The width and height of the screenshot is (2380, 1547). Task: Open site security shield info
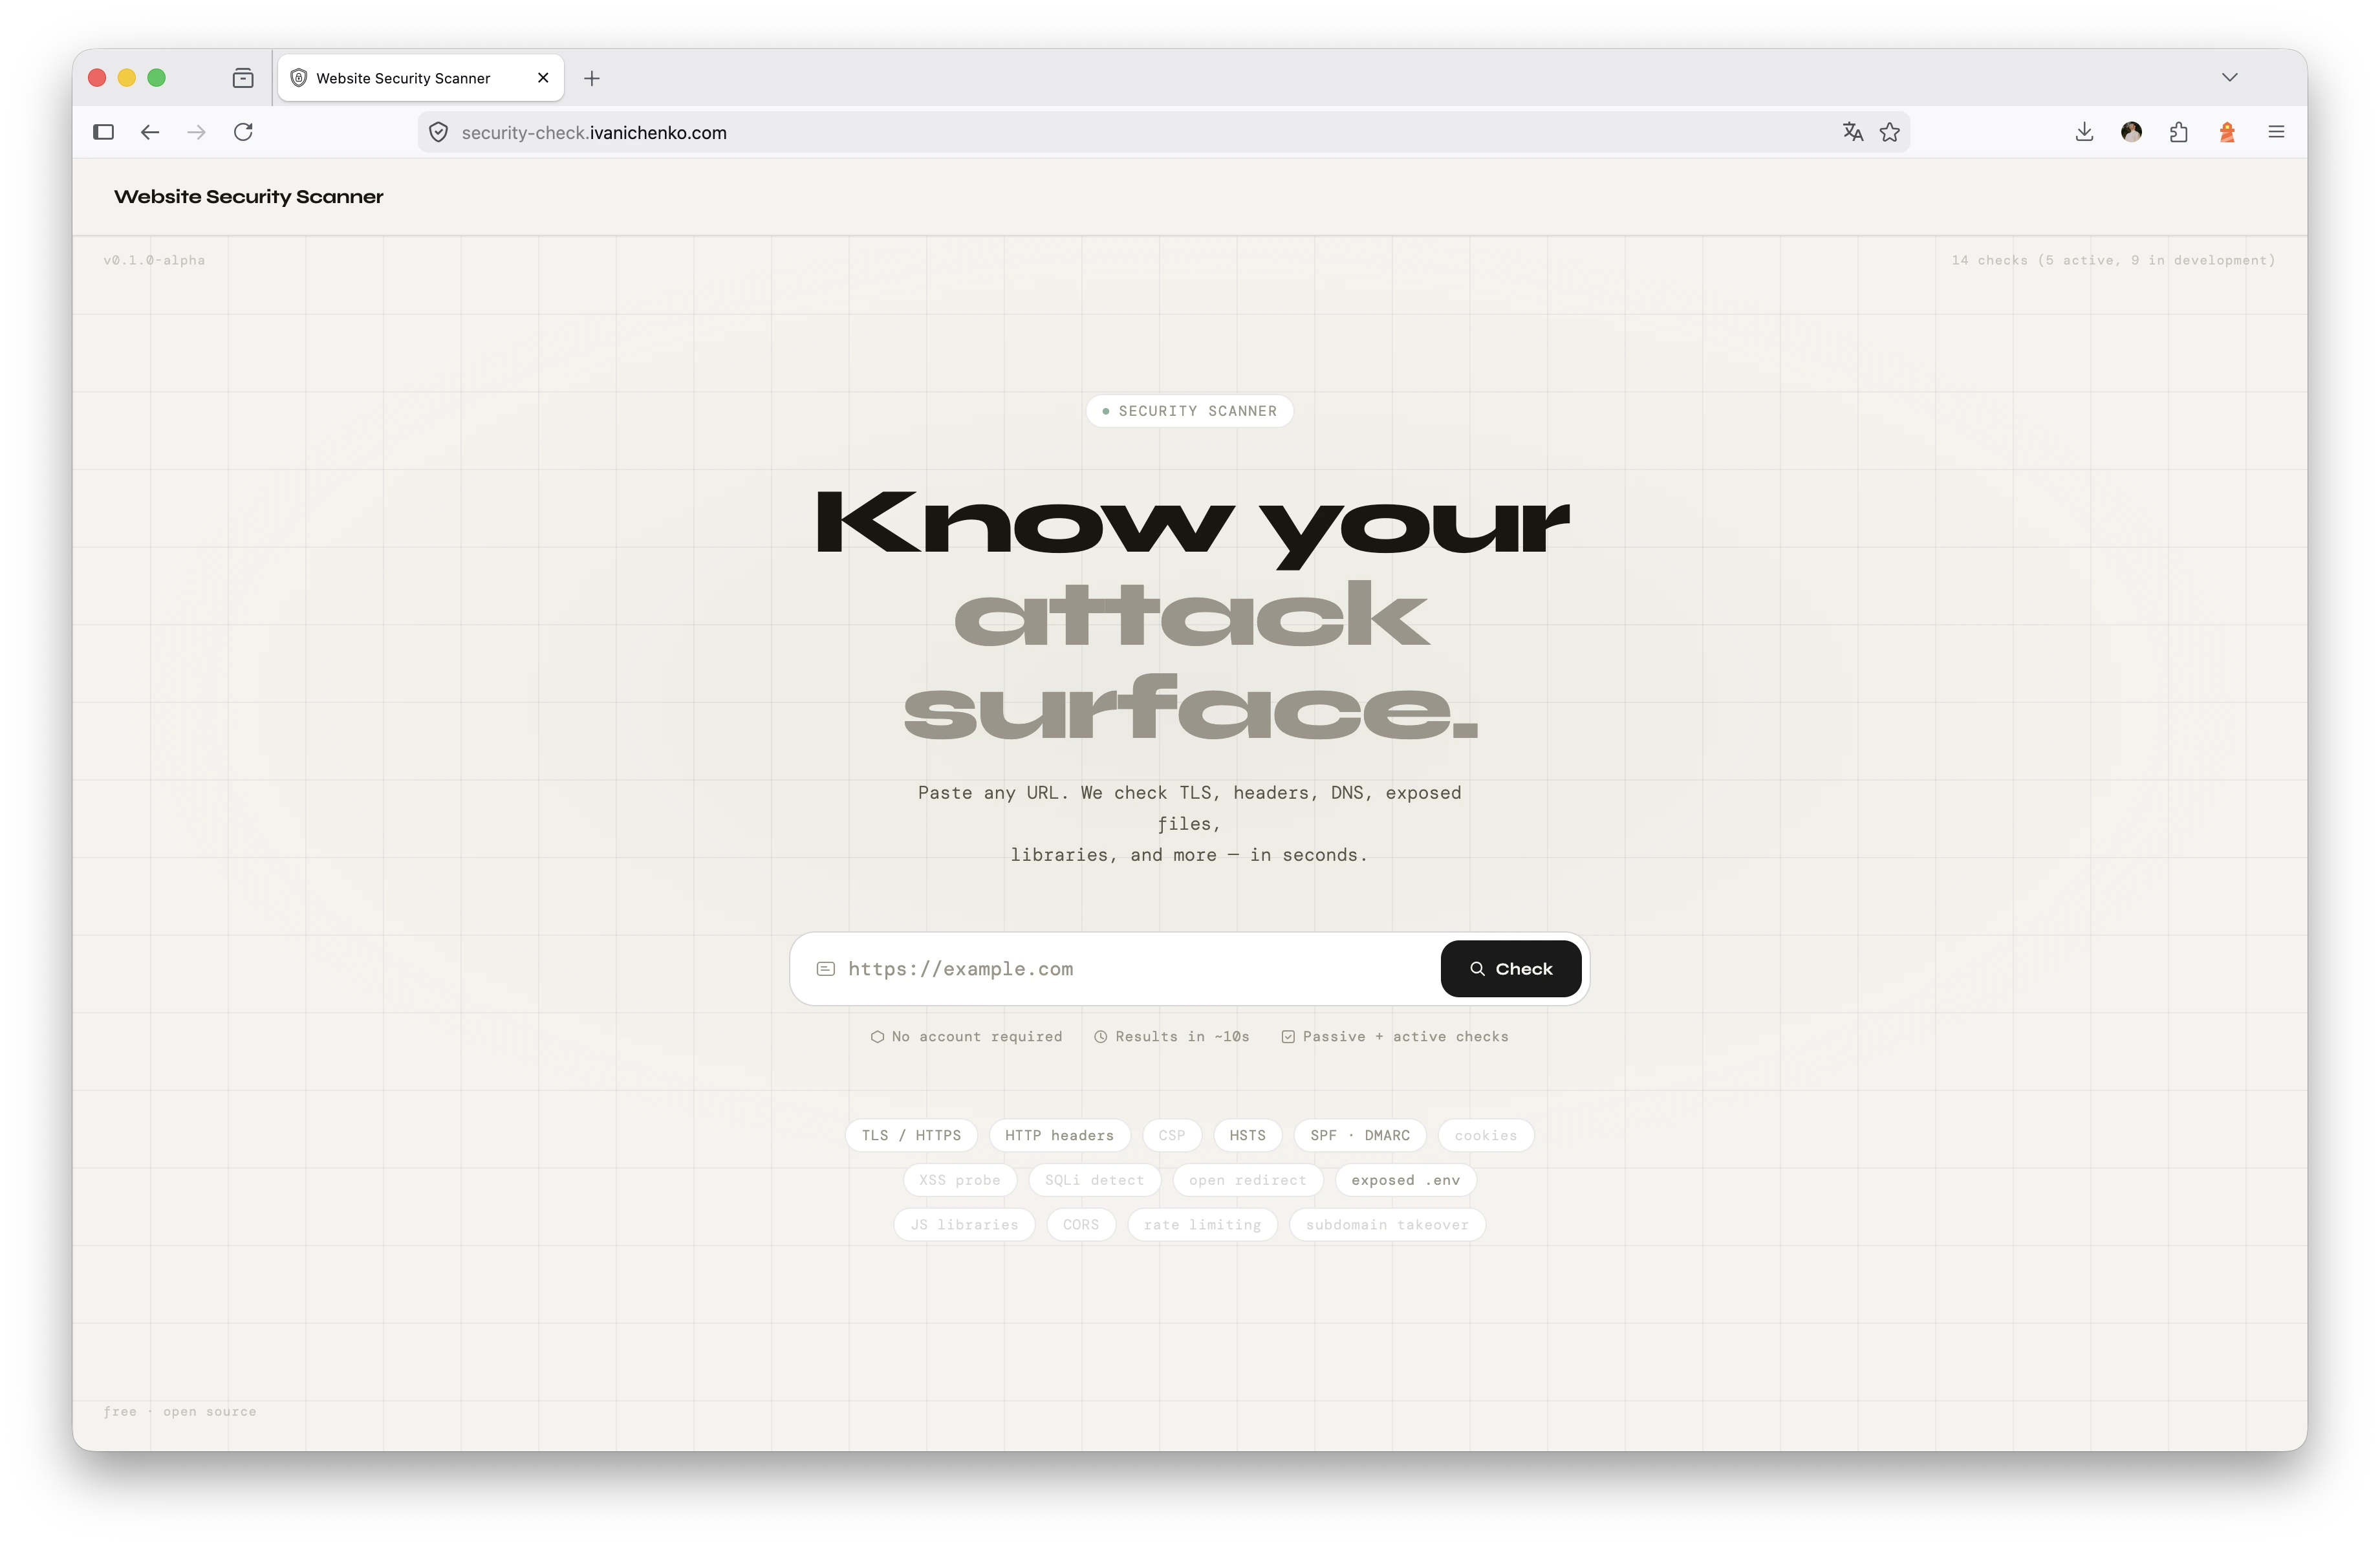click(x=438, y=132)
